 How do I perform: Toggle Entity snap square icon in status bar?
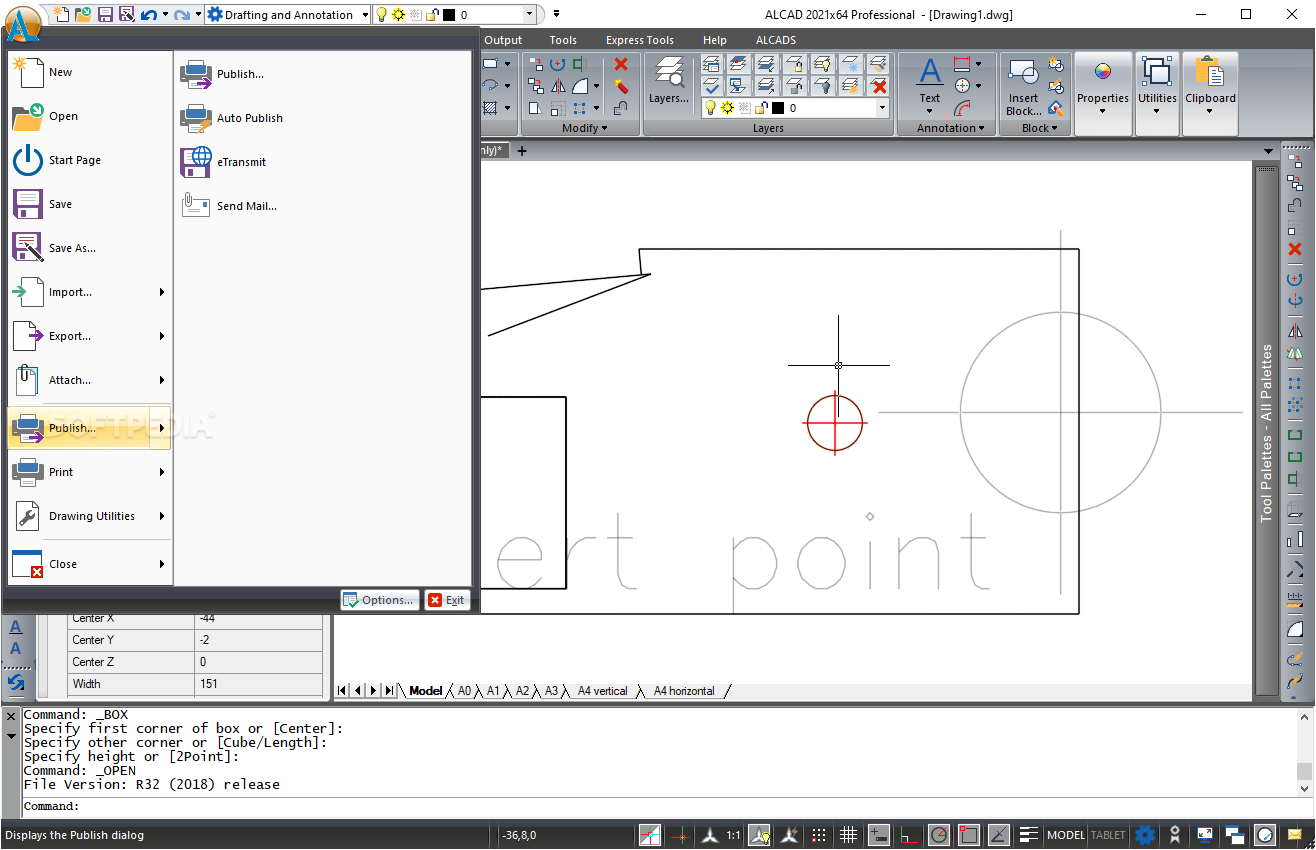[969, 835]
